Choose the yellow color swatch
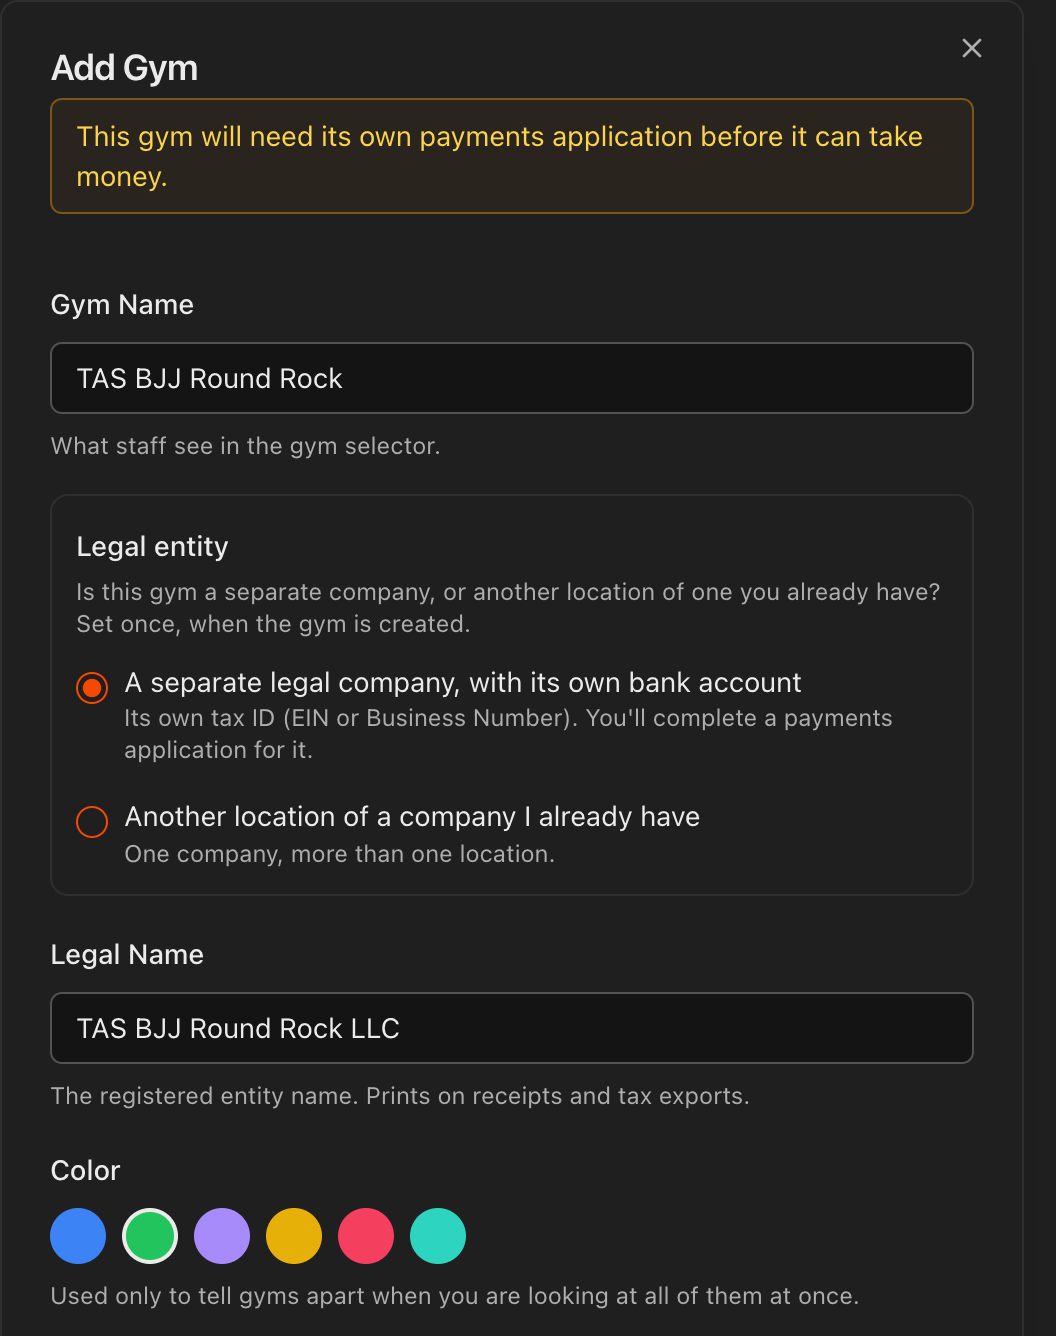Screen dimensions: 1056x1336 coord(294,1236)
